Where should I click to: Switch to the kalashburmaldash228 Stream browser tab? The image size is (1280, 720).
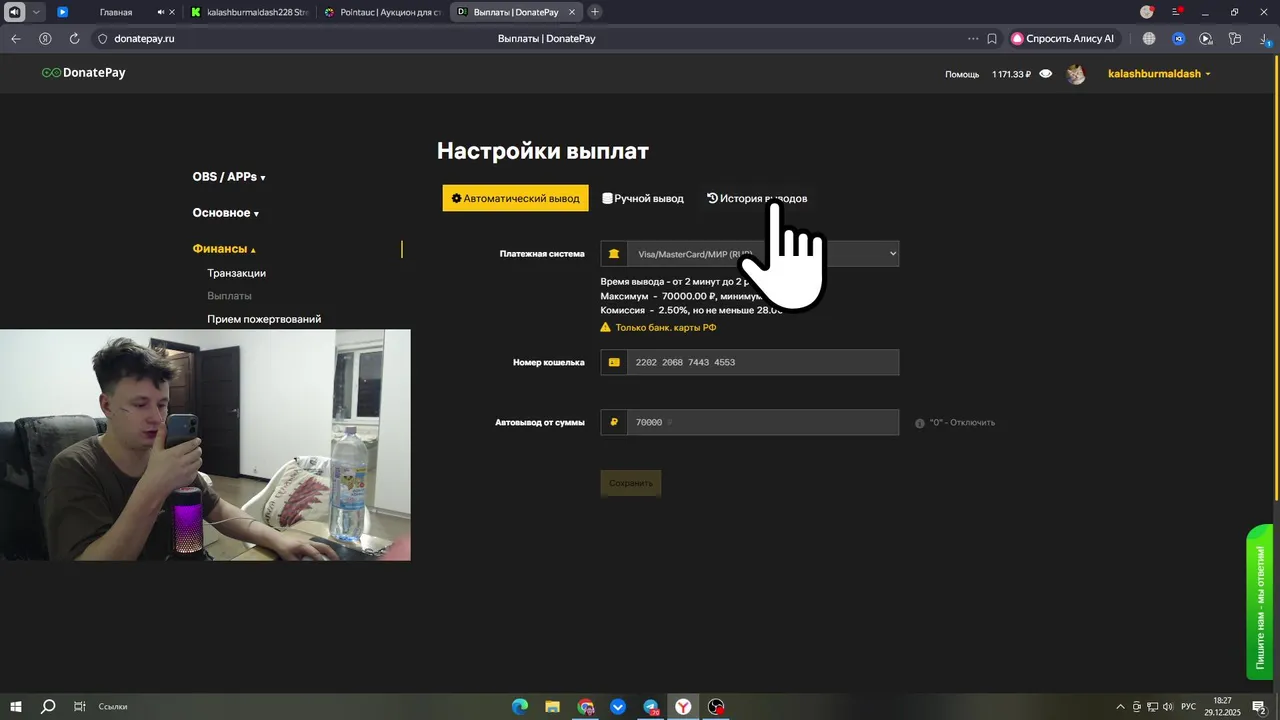tap(250, 12)
